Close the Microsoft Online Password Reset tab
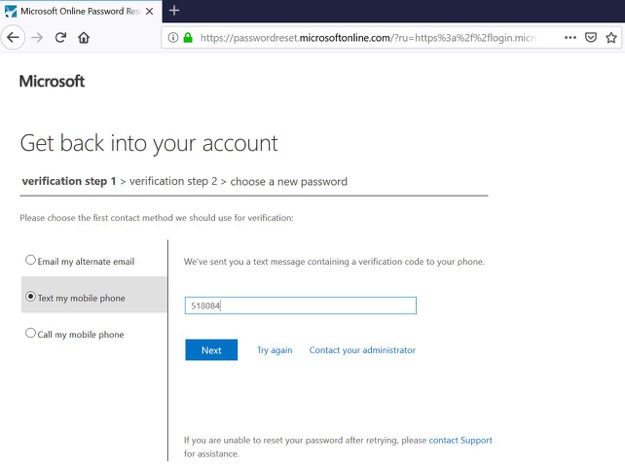The height and width of the screenshot is (468, 625). (x=149, y=12)
